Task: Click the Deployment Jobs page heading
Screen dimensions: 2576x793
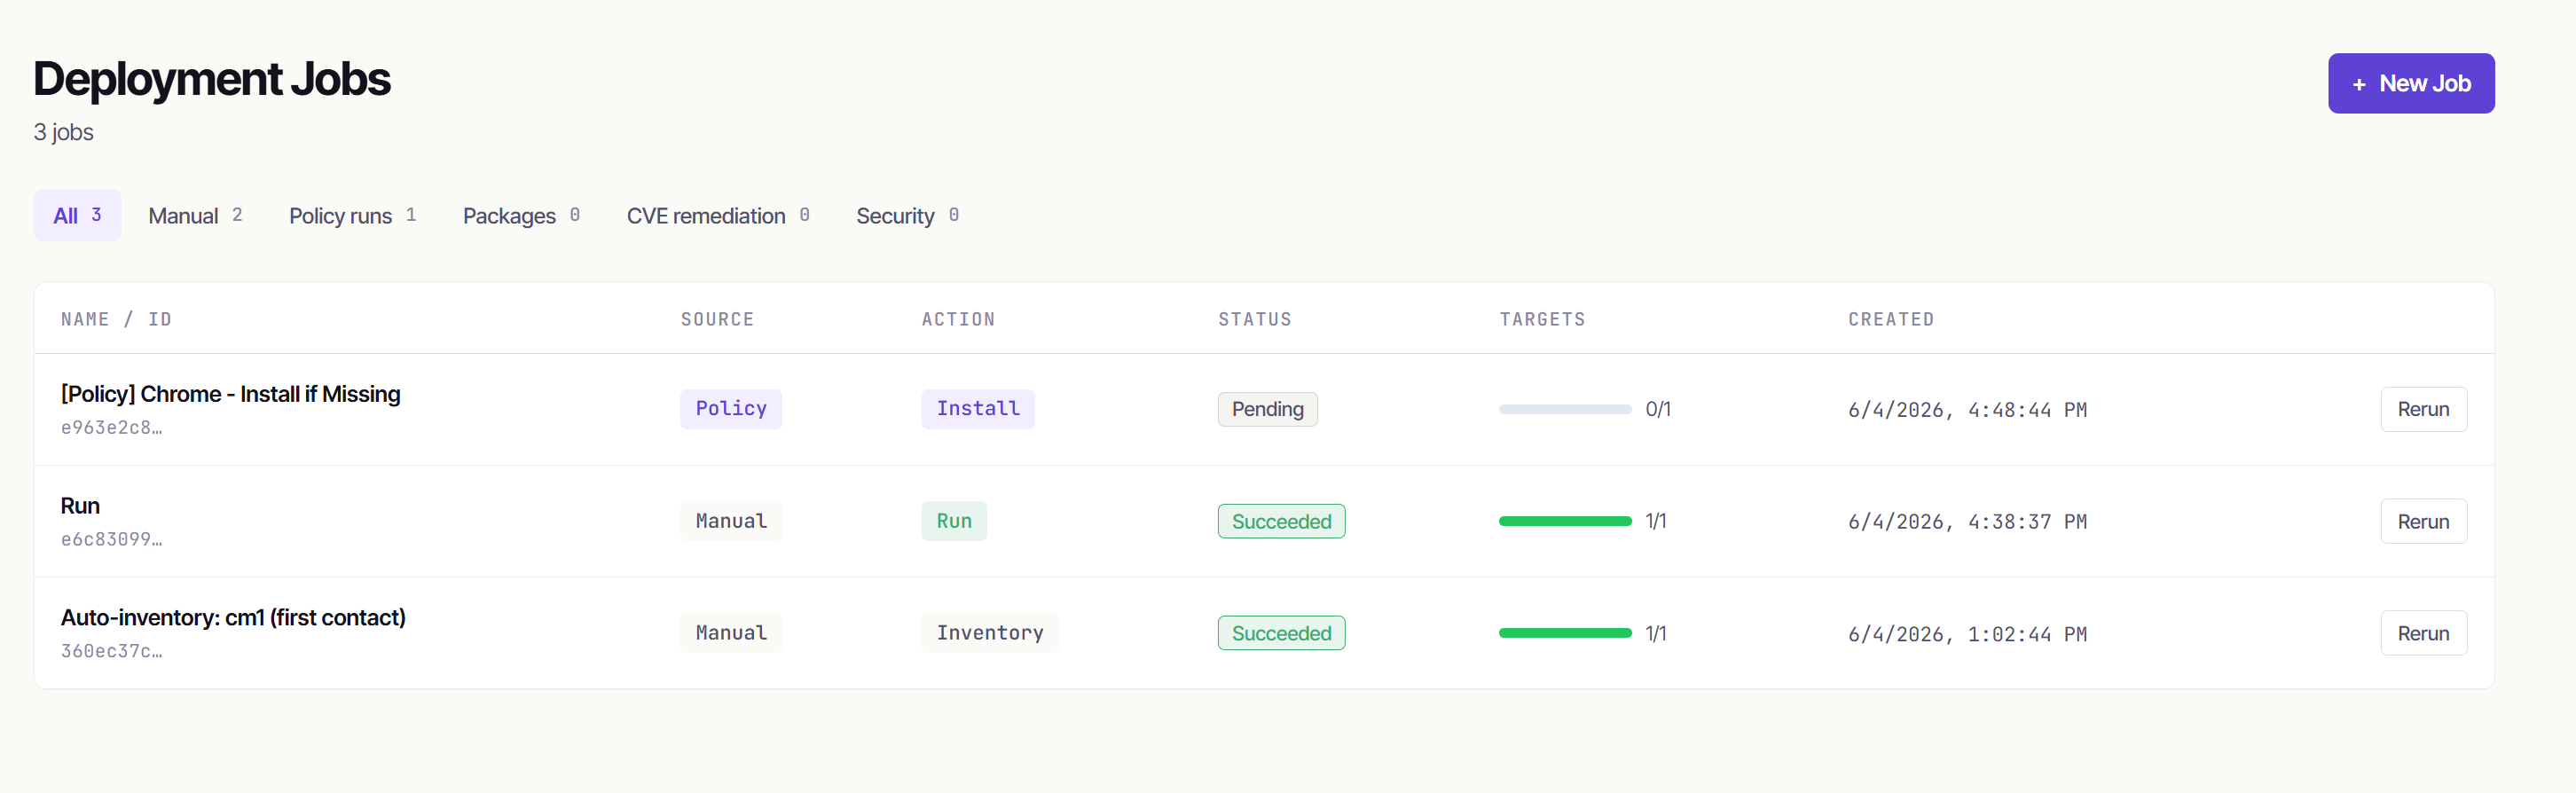Action: (212, 79)
